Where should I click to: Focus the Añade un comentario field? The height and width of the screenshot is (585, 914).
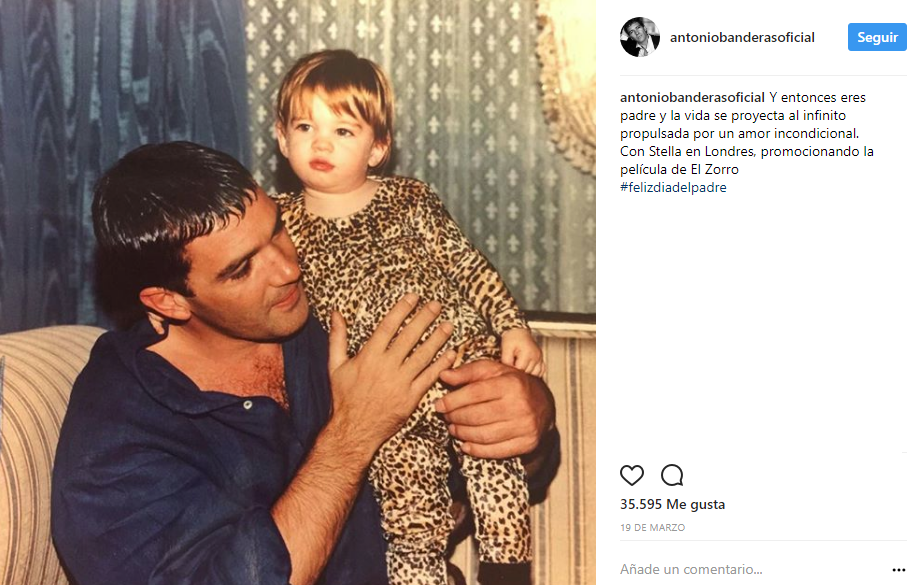point(752,569)
